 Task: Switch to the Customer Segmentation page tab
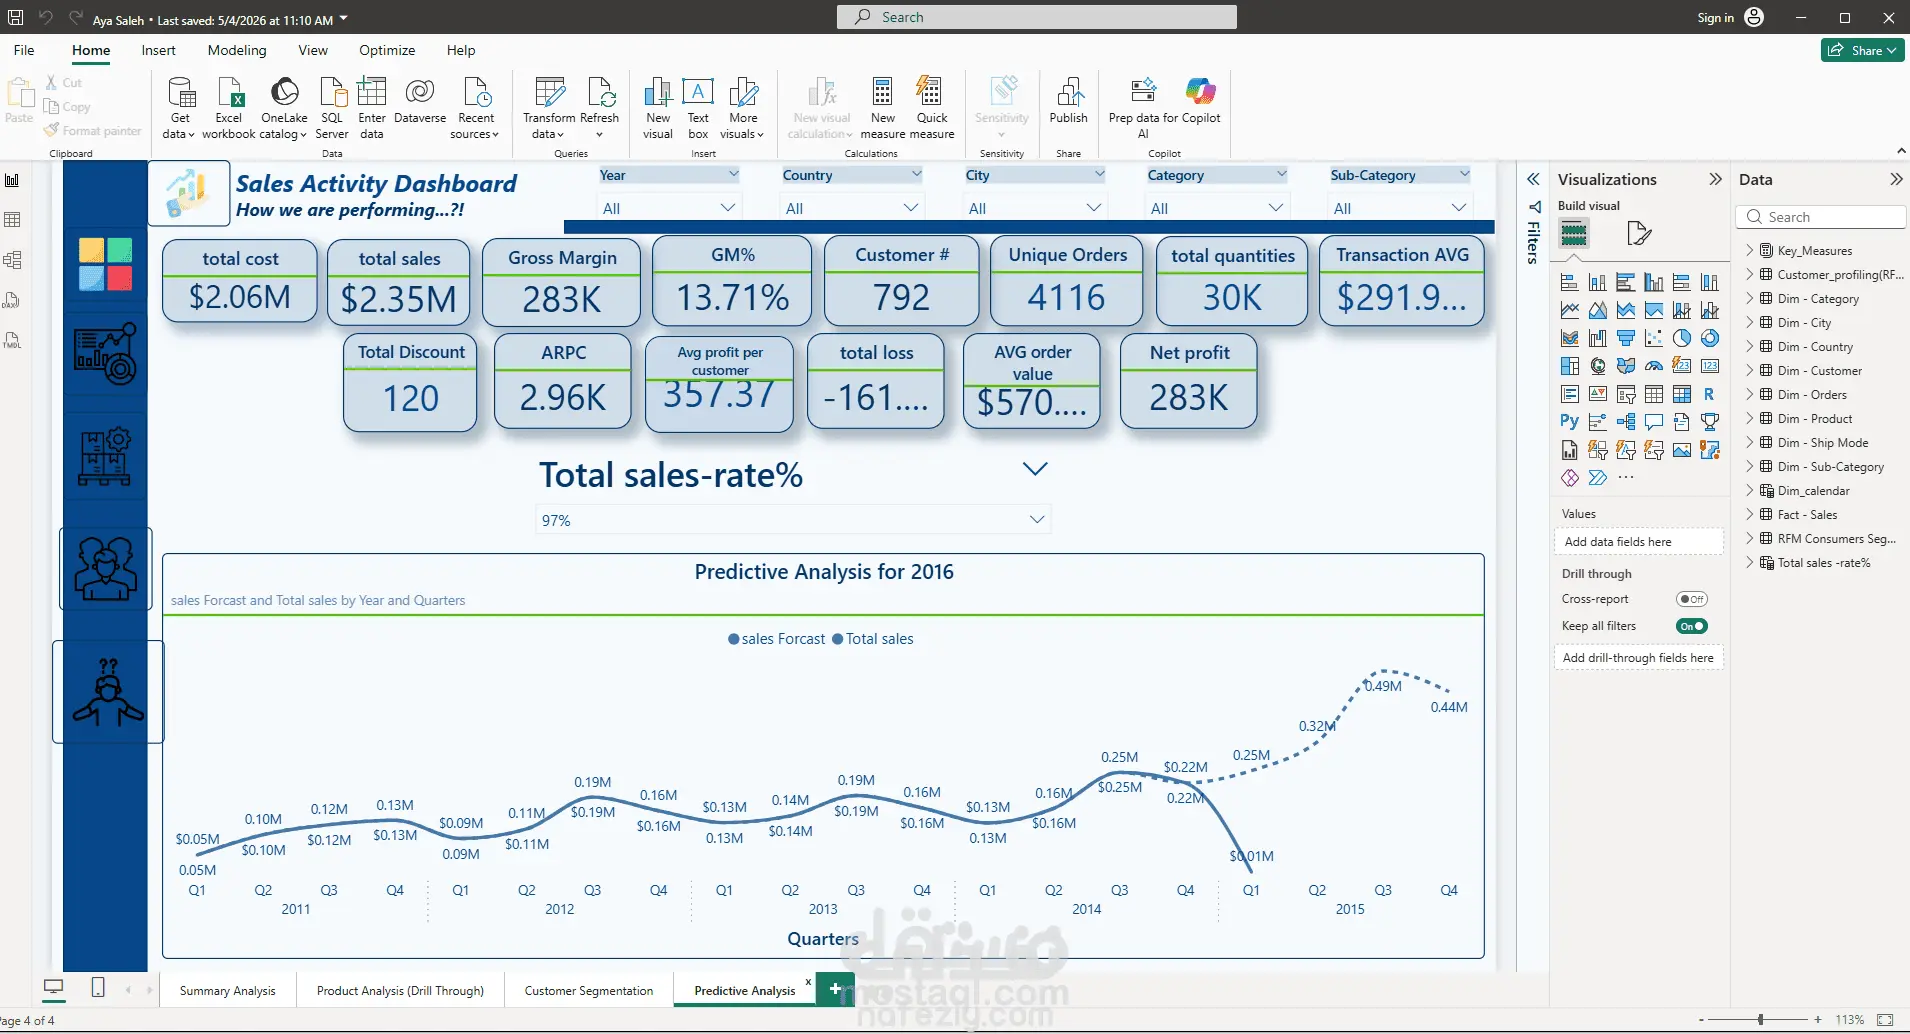pos(588,991)
